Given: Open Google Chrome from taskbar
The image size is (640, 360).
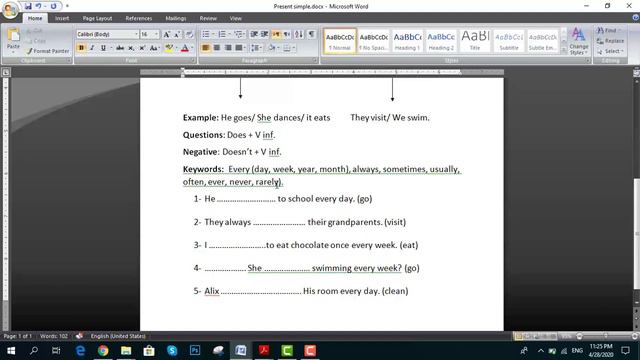Looking at the screenshot, I should 103,351.
